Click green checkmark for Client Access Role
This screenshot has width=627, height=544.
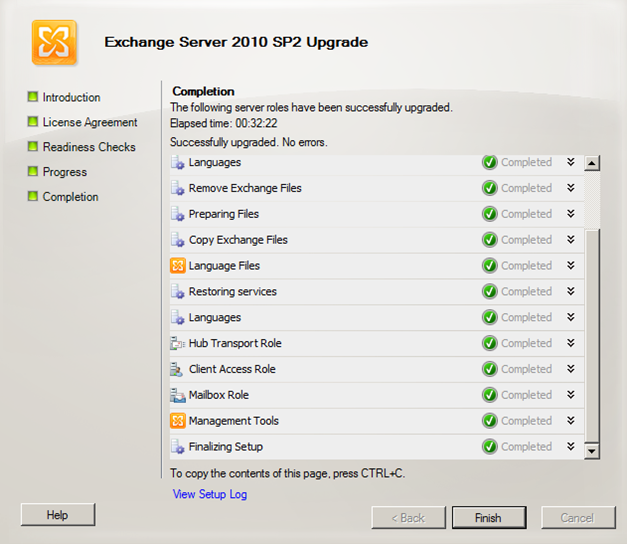tap(489, 369)
